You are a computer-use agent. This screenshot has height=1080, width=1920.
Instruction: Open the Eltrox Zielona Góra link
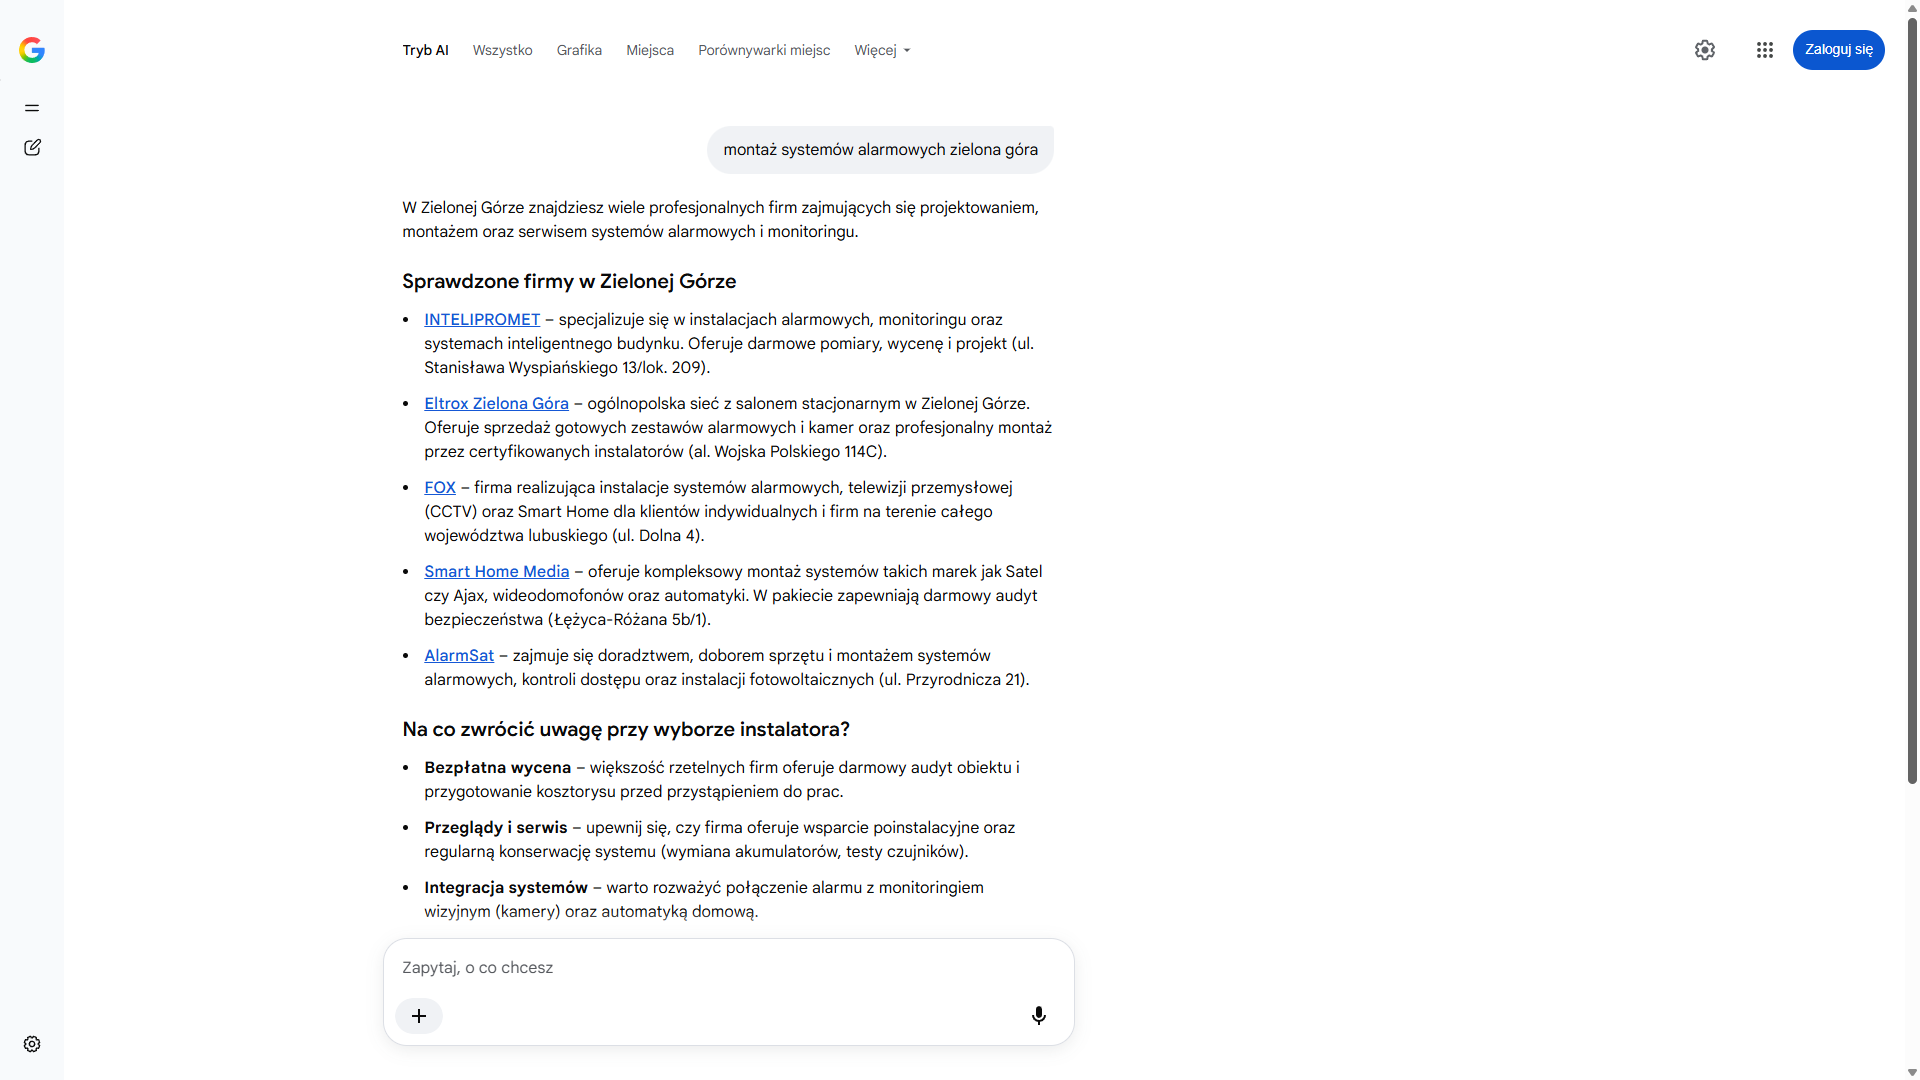(x=496, y=404)
